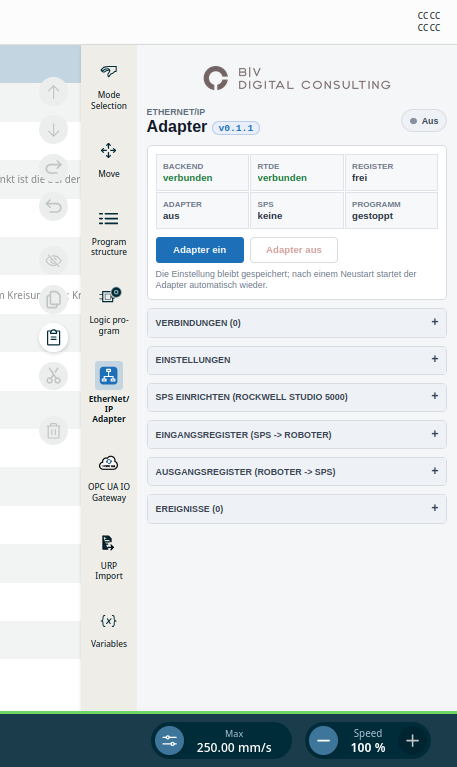
Task: Click the SPS keine status cell
Action: [x=297, y=210]
